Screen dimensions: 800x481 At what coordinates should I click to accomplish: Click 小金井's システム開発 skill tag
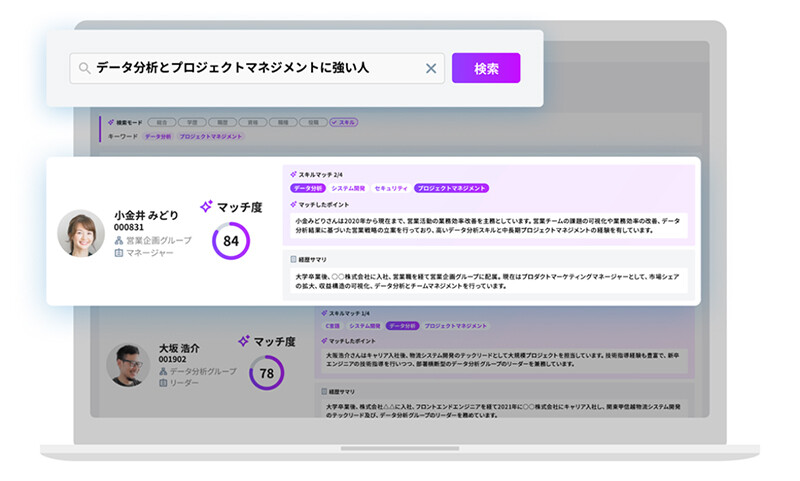click(348, 188)
